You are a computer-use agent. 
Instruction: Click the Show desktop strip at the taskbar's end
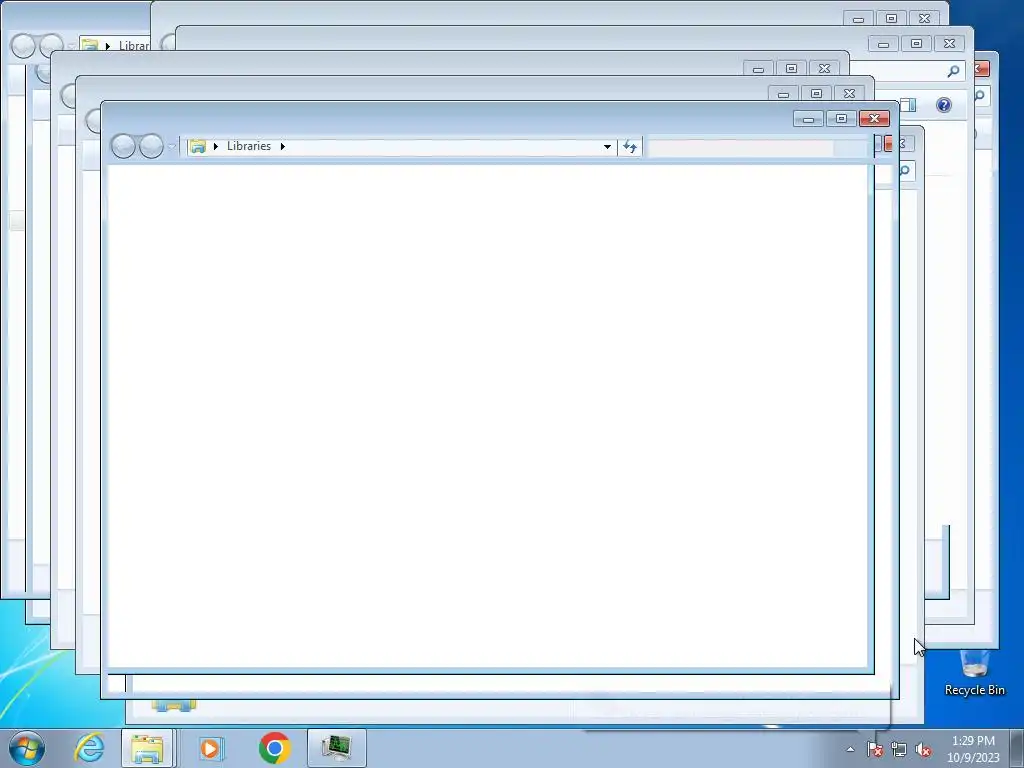coord(1017,748)
